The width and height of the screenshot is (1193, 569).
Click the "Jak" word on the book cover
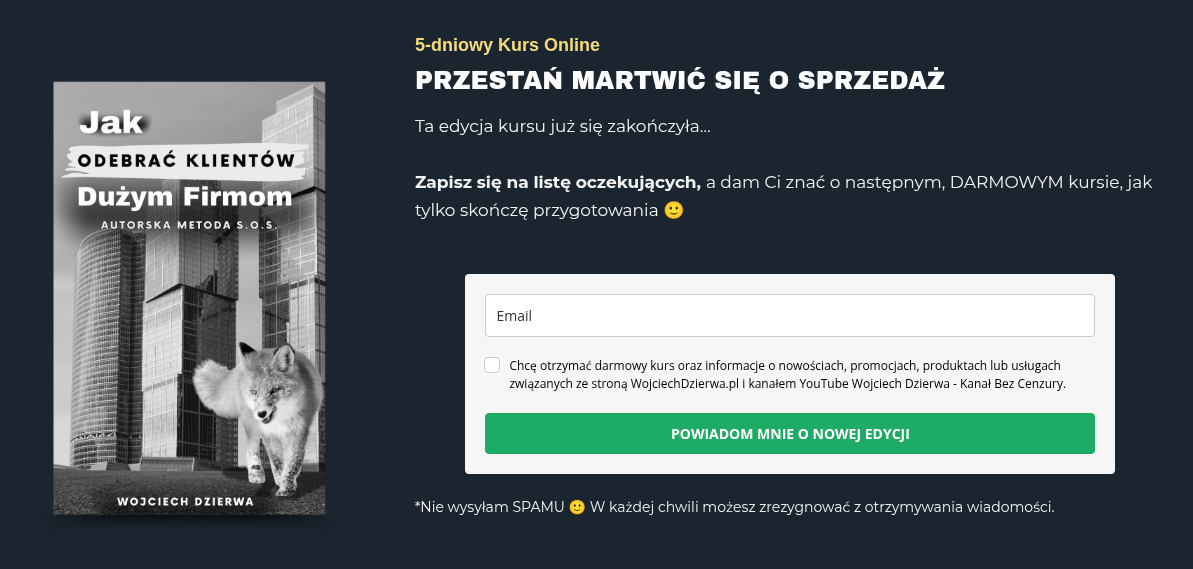[x=112, y=123]
